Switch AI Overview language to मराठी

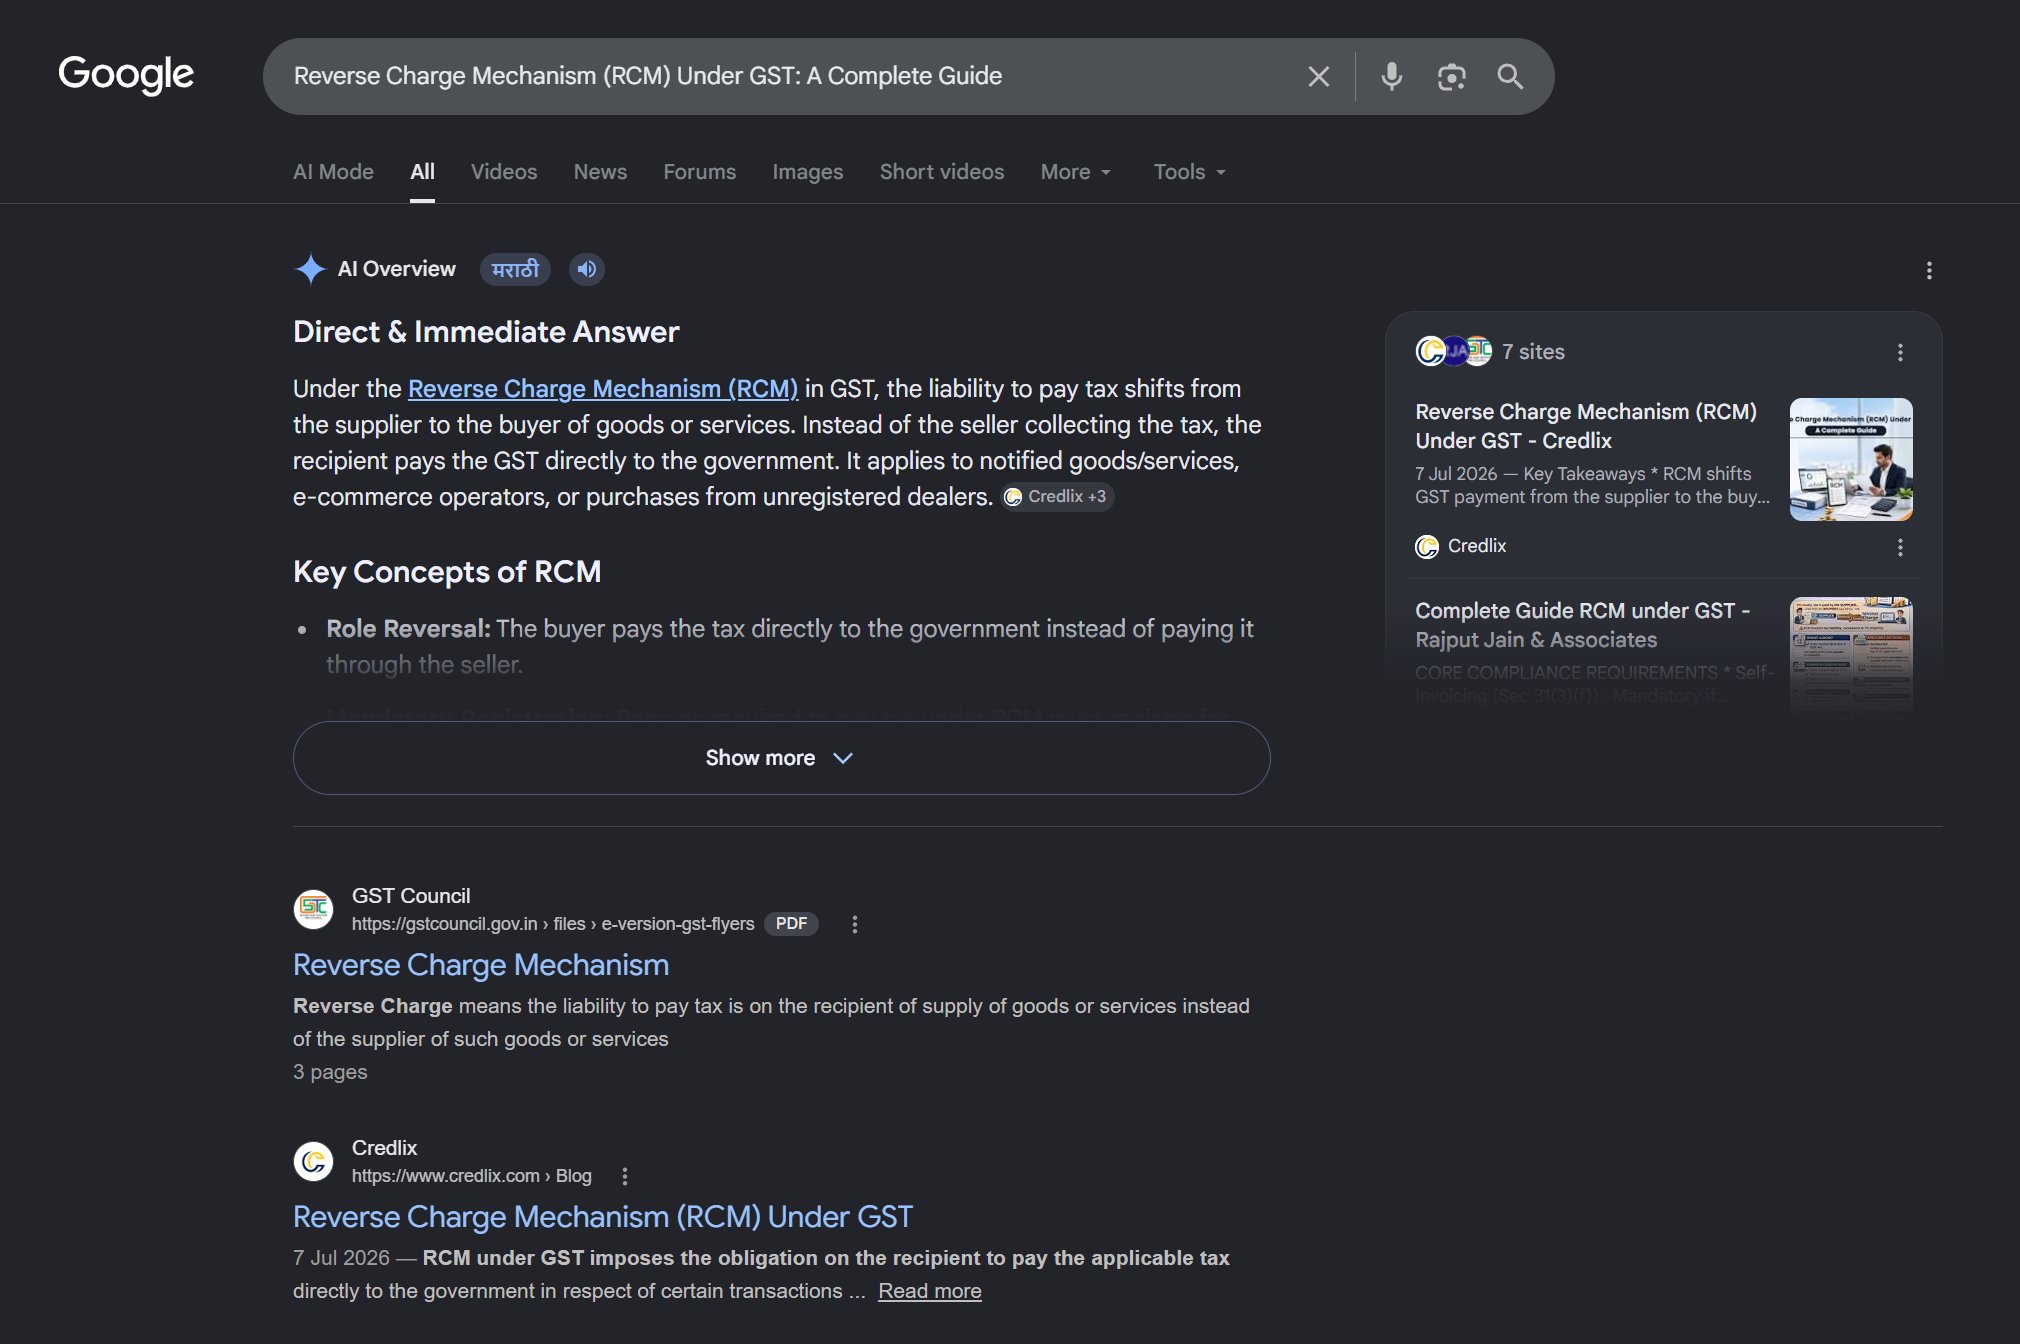(515, 269)
